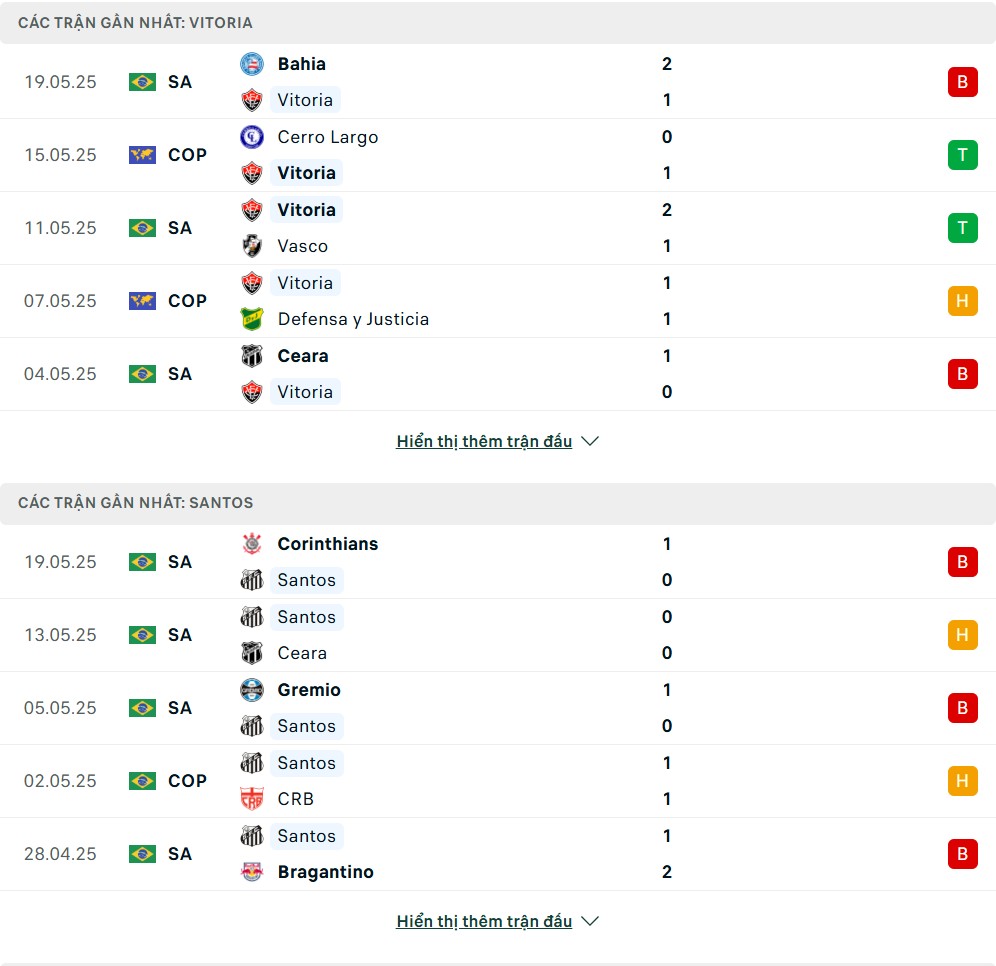The image size is (996, 966).
Task: Click the CRB club crest icon
Action: point(252,799)
